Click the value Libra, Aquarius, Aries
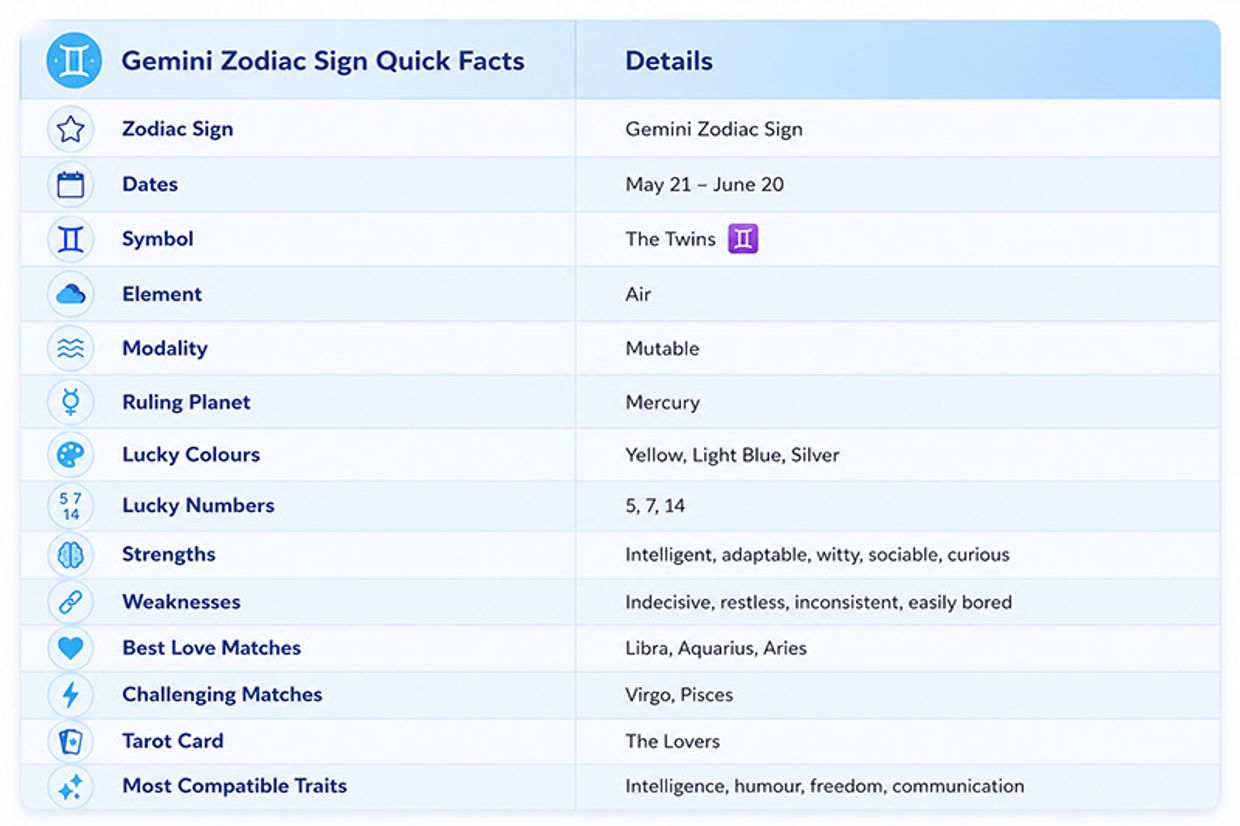 [x=716, y=648]
